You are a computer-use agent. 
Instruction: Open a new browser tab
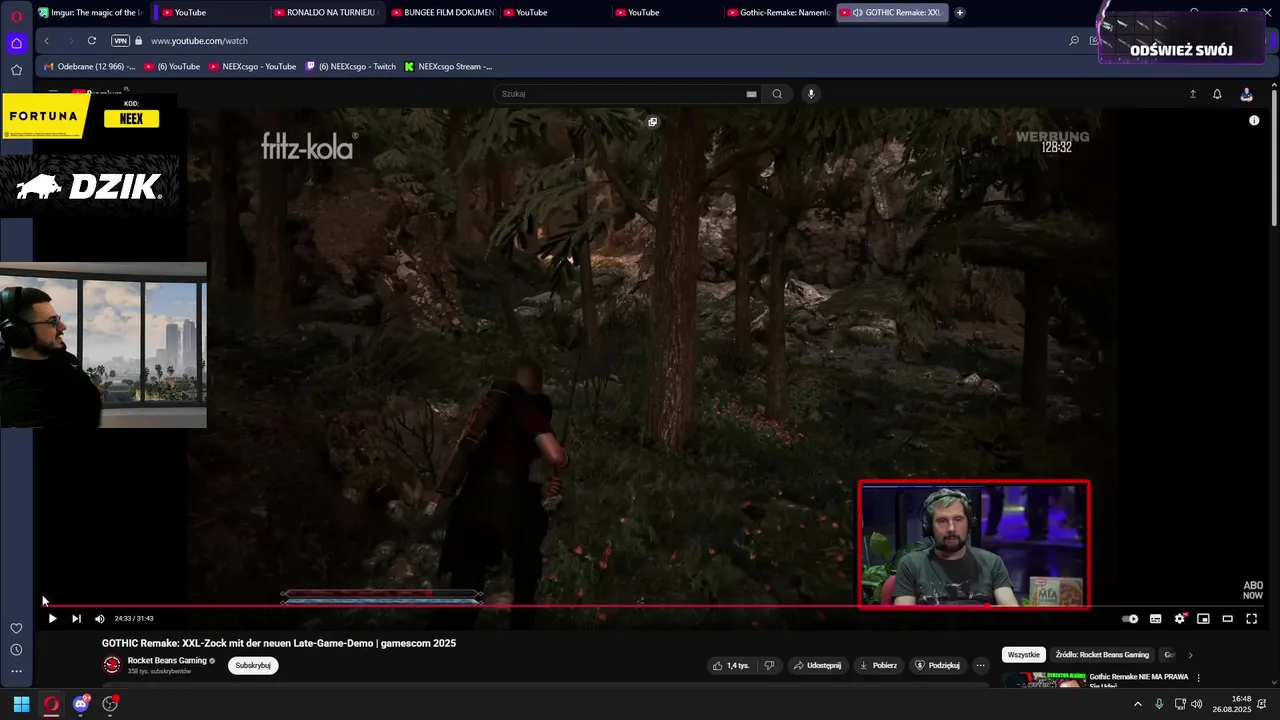click(960, 13)
